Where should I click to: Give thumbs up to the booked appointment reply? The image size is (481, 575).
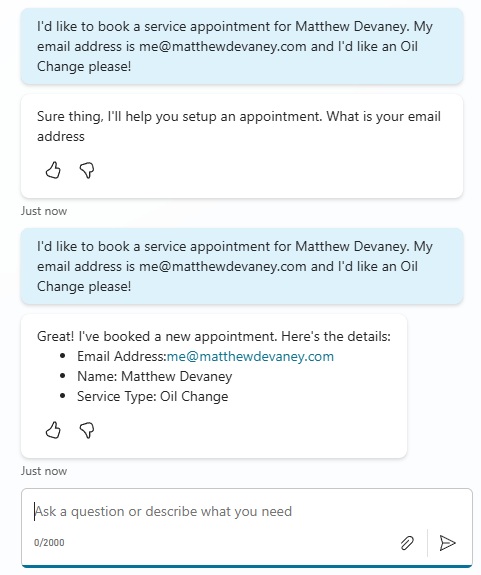pyautogui.click(x=53, y=430)
